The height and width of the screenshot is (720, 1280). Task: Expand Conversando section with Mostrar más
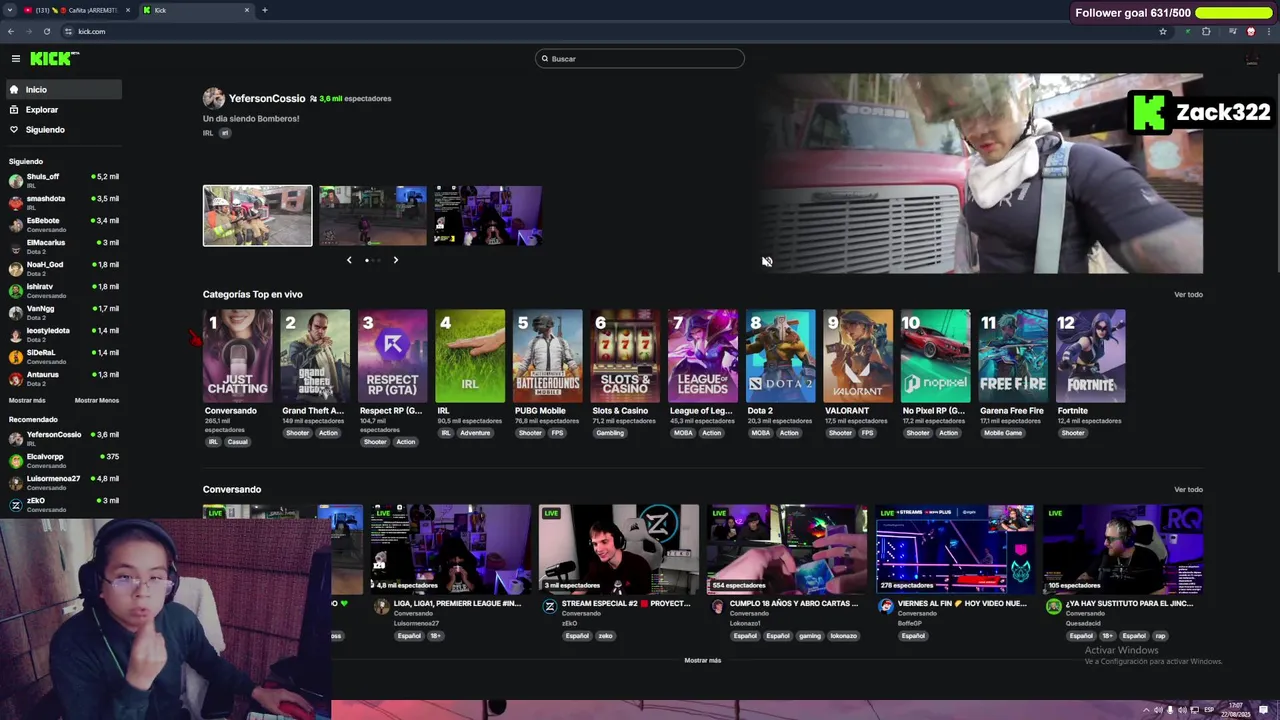(702, 660)
